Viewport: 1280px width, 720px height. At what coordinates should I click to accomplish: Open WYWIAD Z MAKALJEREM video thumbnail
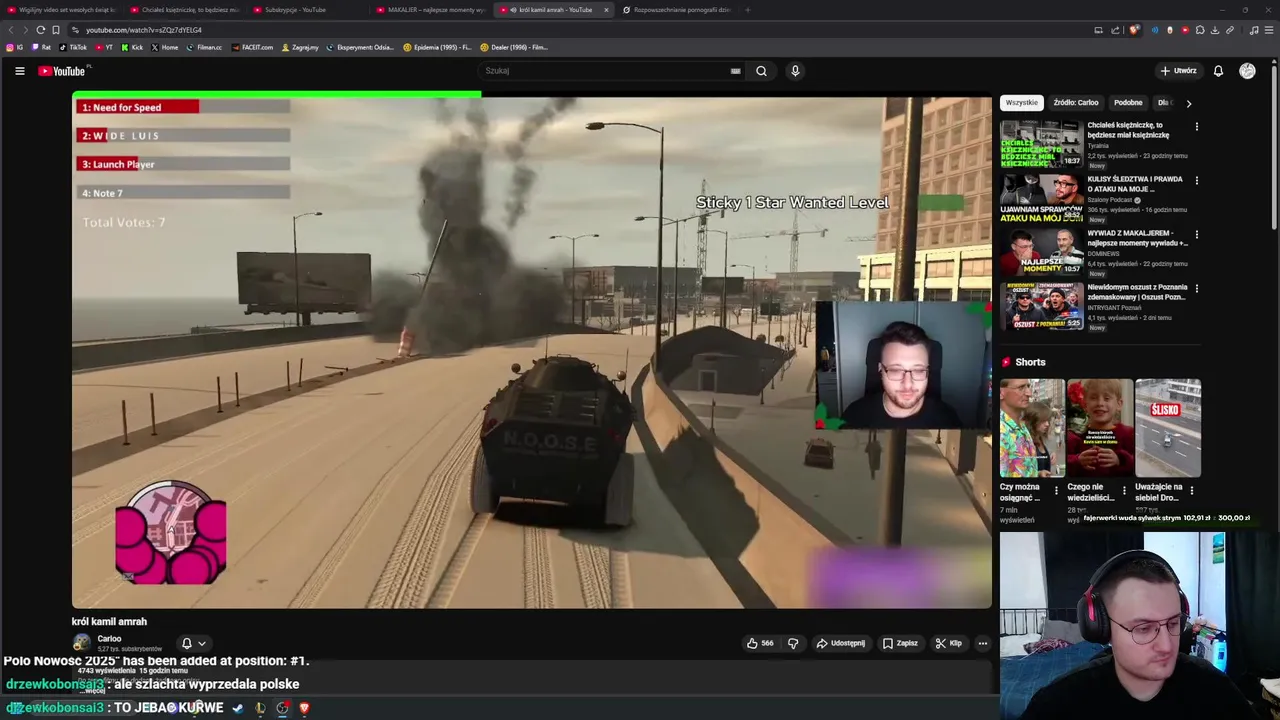pos(1041,252)
